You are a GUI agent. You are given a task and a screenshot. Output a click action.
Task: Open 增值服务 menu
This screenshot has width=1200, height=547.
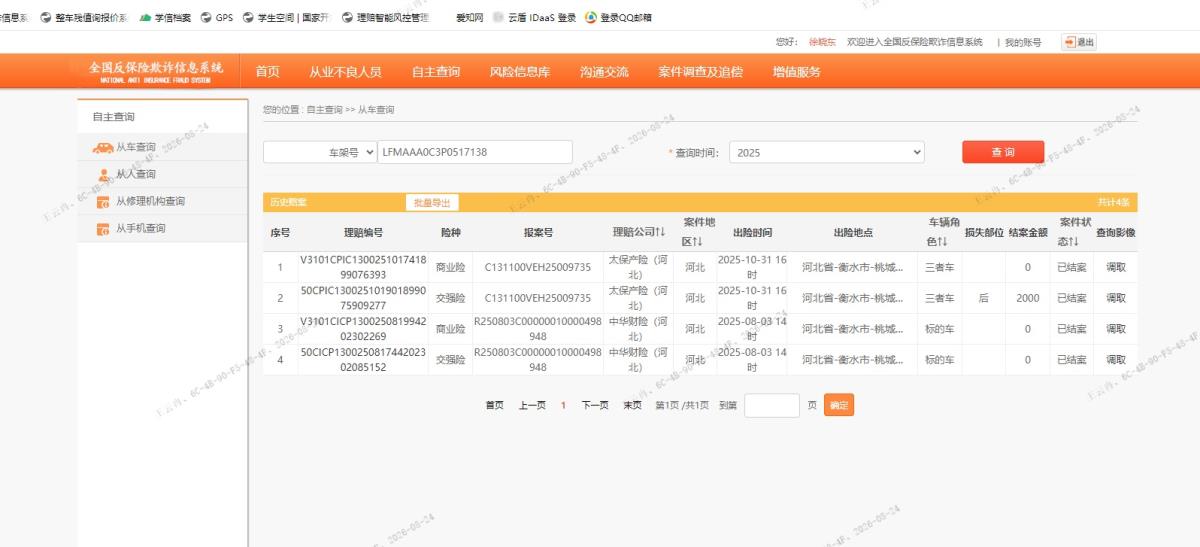pyautogui.click(x=796, y=72)
